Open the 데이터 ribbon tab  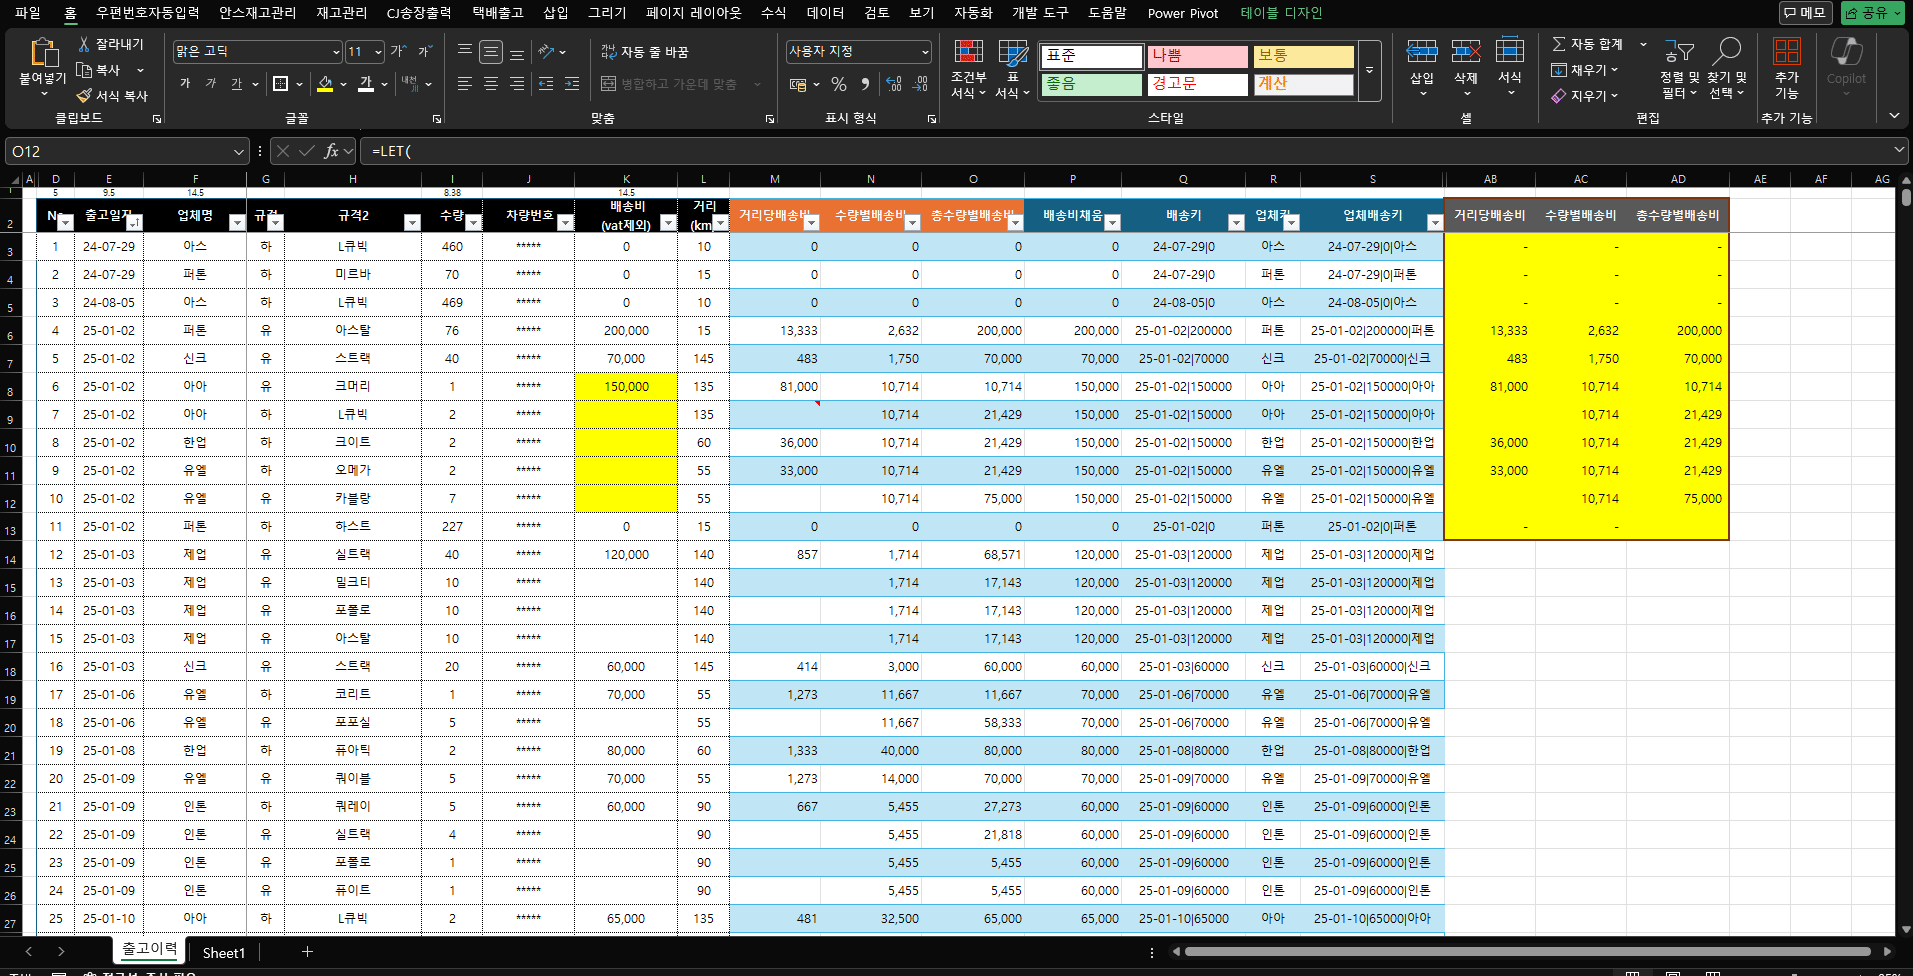(825, 13)
